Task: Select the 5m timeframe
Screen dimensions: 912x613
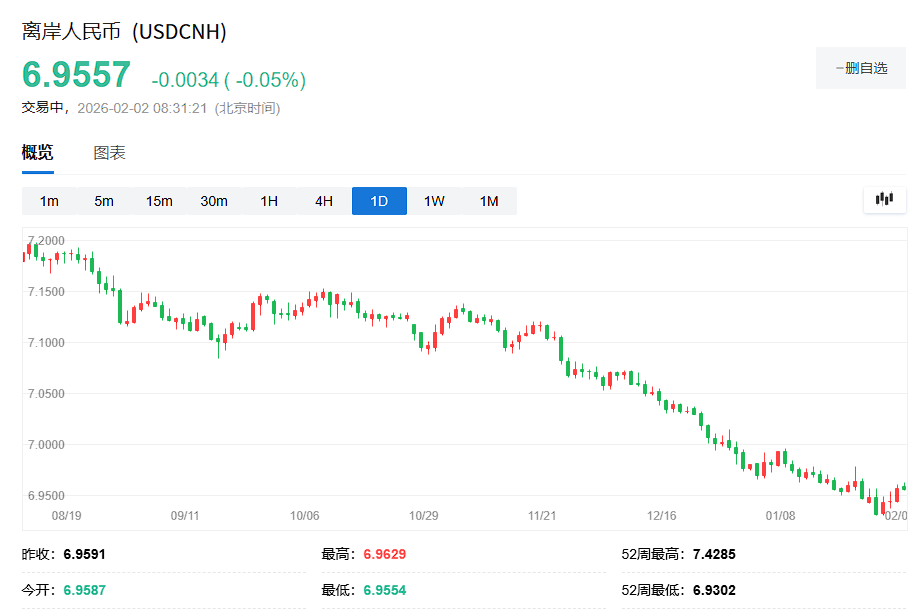Action: [103, 200]
